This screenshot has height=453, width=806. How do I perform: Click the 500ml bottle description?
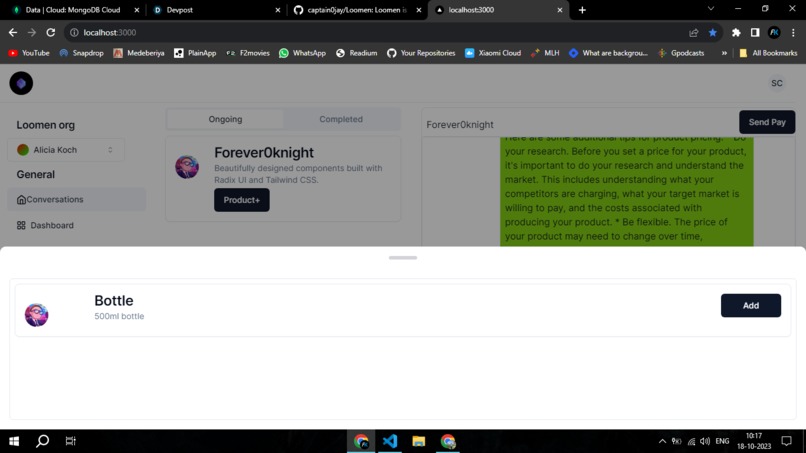119,316
